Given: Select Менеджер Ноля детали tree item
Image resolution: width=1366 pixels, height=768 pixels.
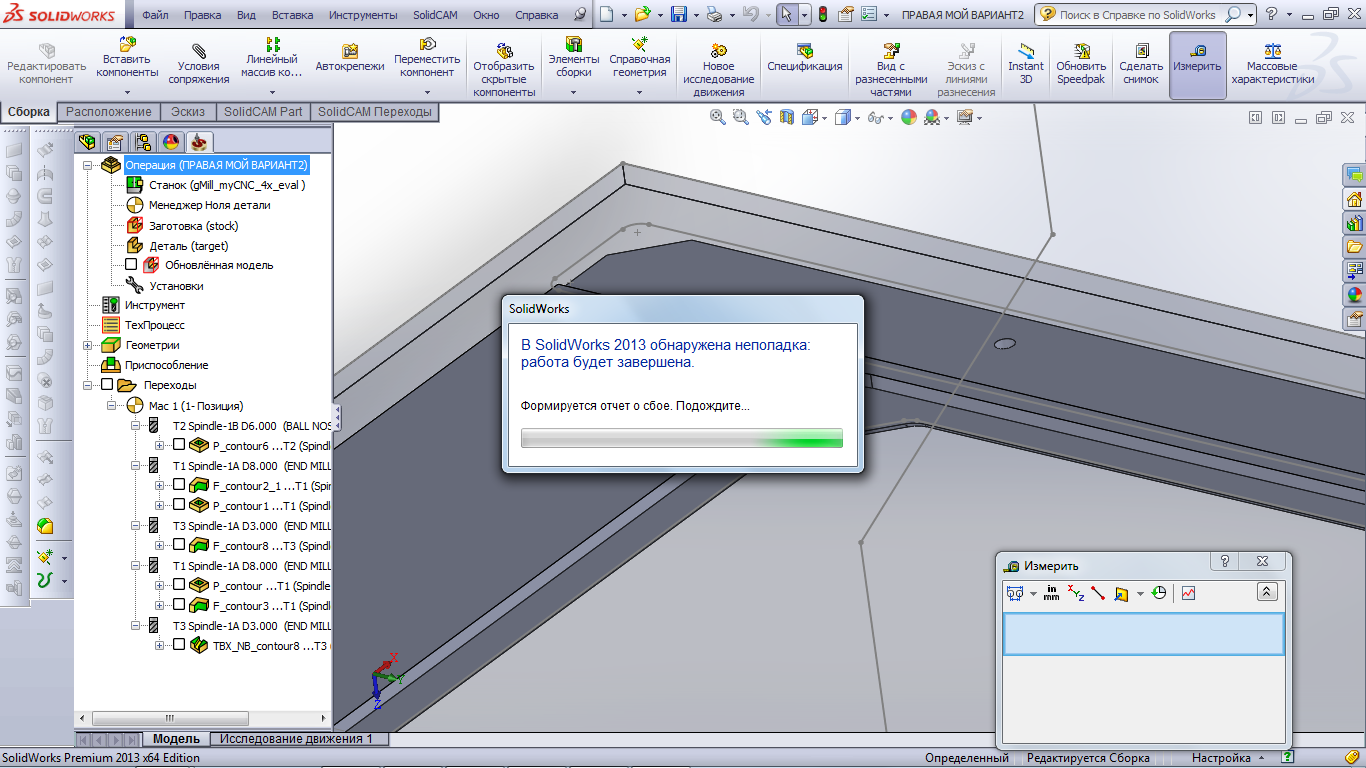Looking at the screenshot, I should pos(210,205).
